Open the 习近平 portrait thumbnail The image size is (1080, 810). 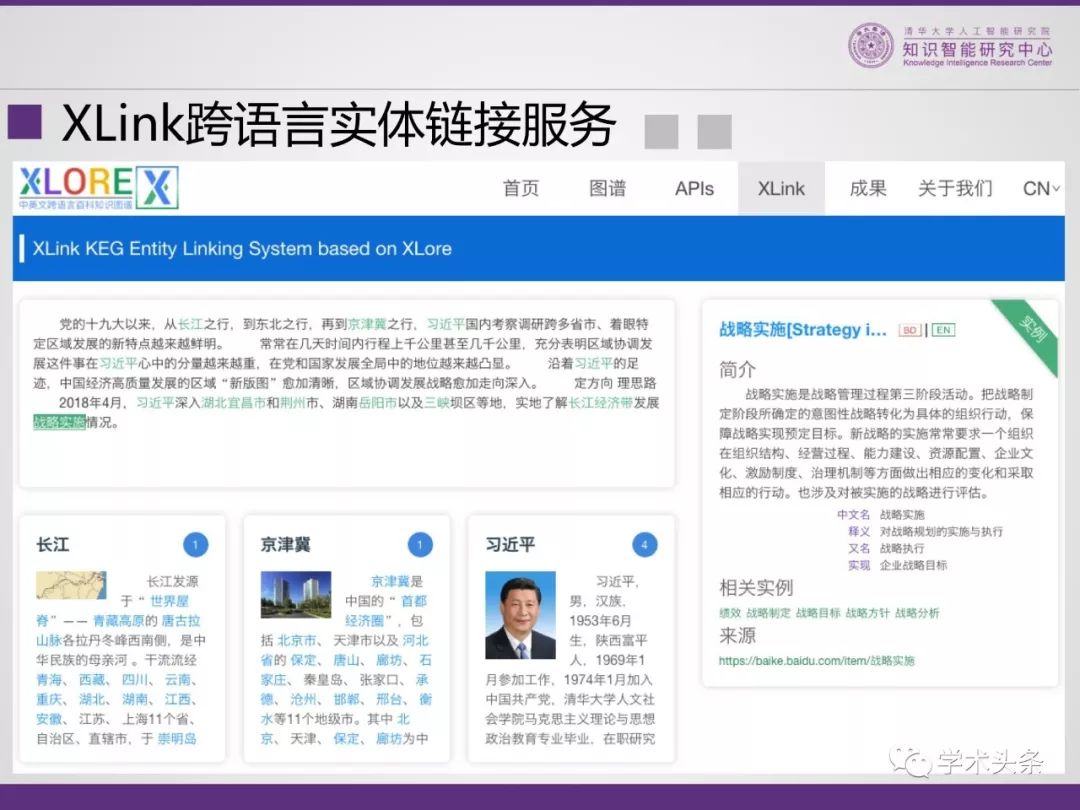[x=521, y=614]
